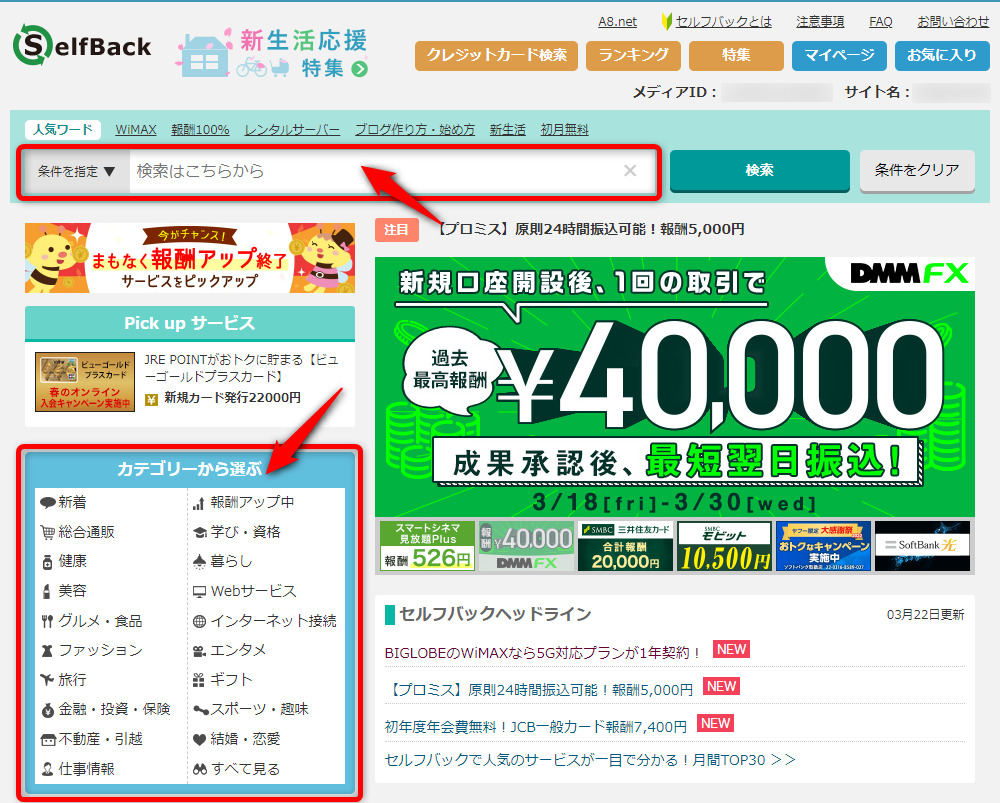The image size is (1000, 803).
Task: Select the SMBCモビット 10,500円 thumbnail
Action: point(724,546)
